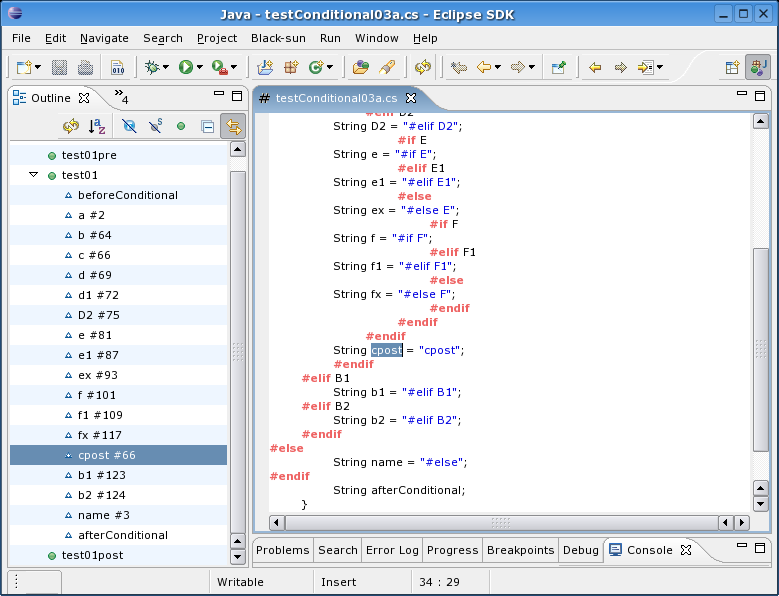
Task: Collapse the test01 tree node
Action: tap(33, 175)
